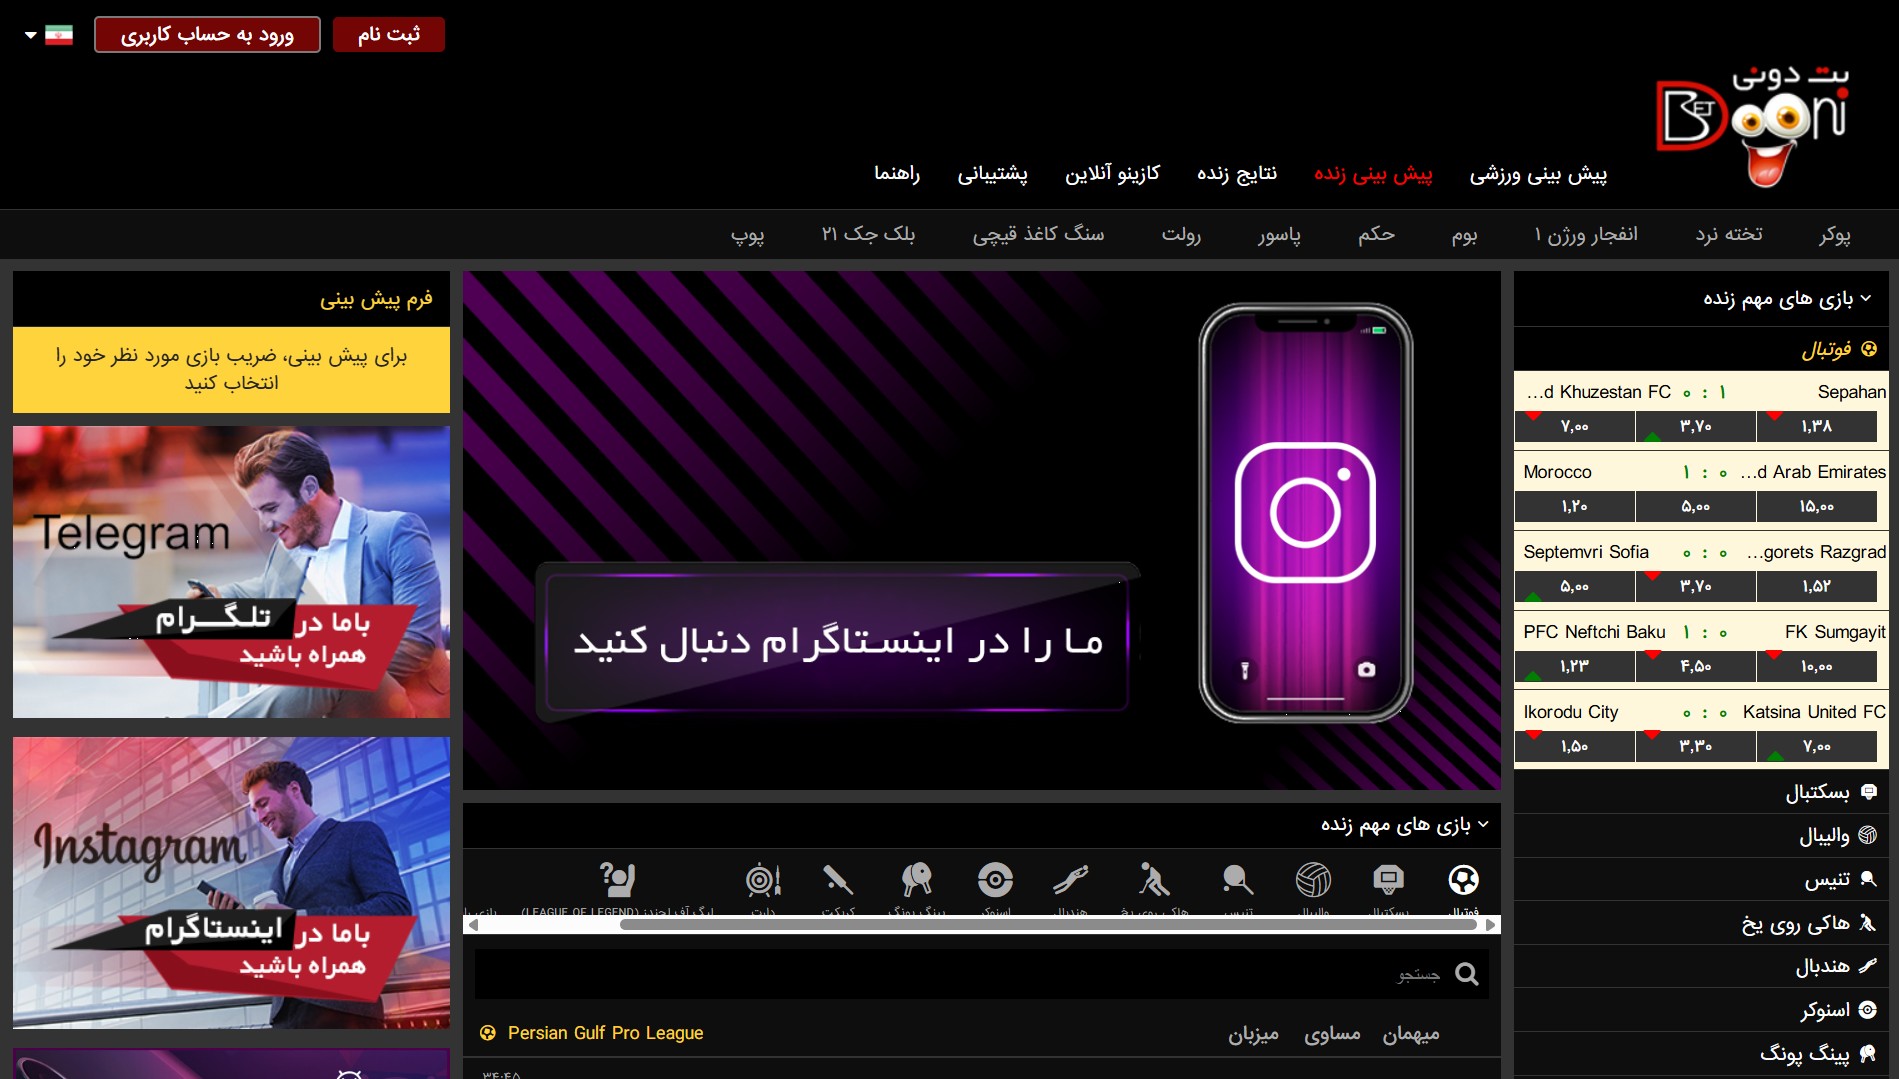Open پشتیبانی menu item
The height and width of the screenshot is (1079, 1899).
992,174
